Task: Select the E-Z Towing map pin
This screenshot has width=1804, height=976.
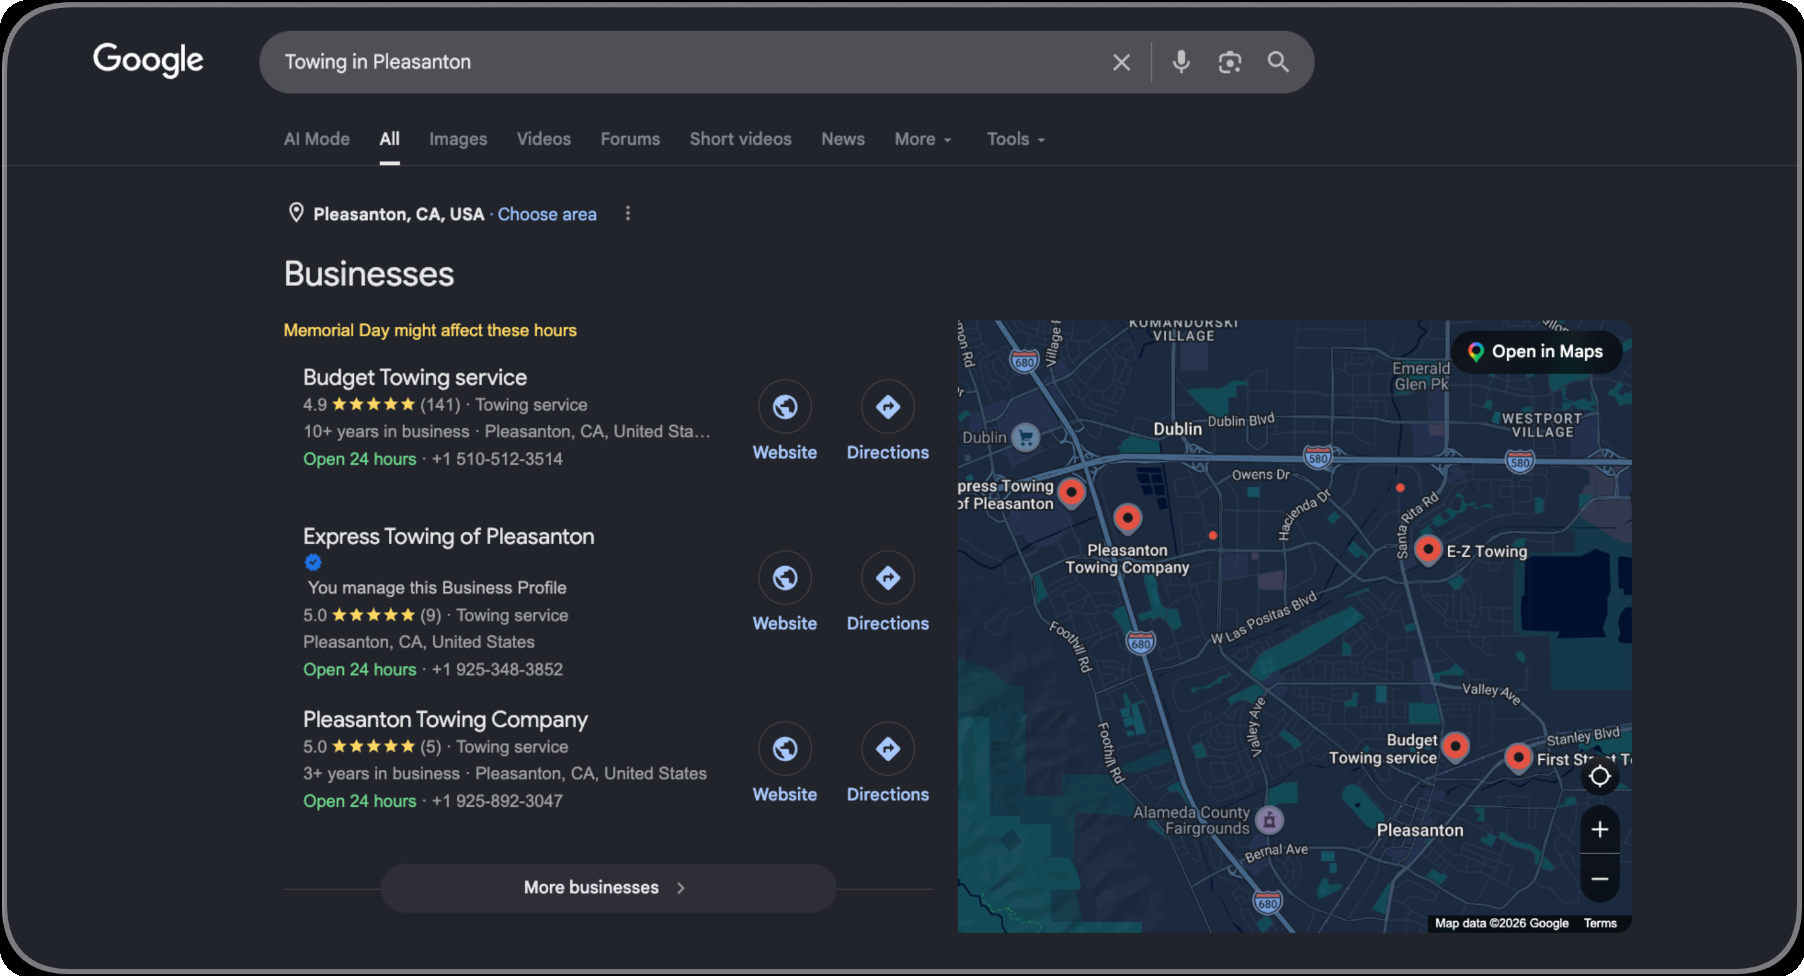Action: pyautogui.click(x=1428, y=549)
